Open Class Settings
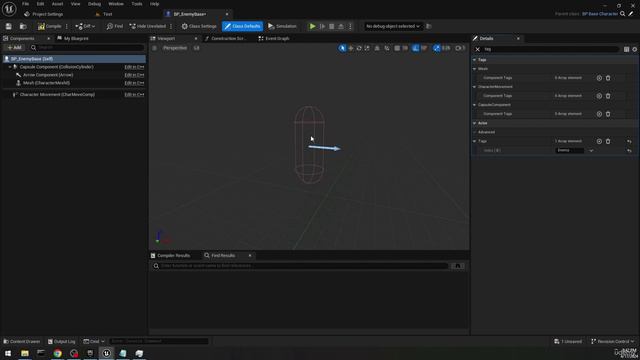Viewport: 640px width, 360px height. (x=199, y=26)
